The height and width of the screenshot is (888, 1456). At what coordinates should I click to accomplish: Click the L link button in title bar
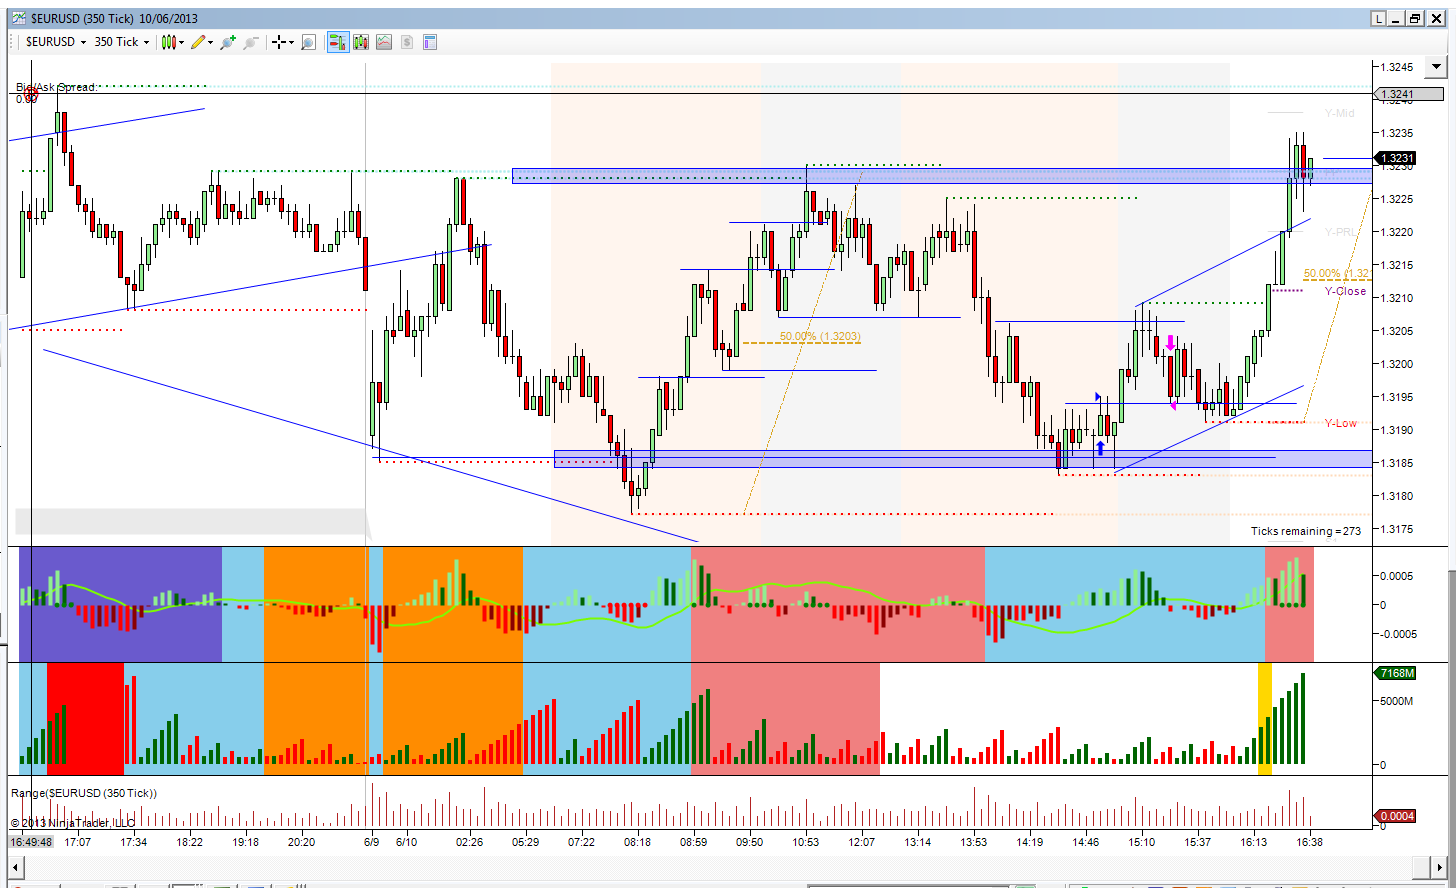pos(1379,18)
